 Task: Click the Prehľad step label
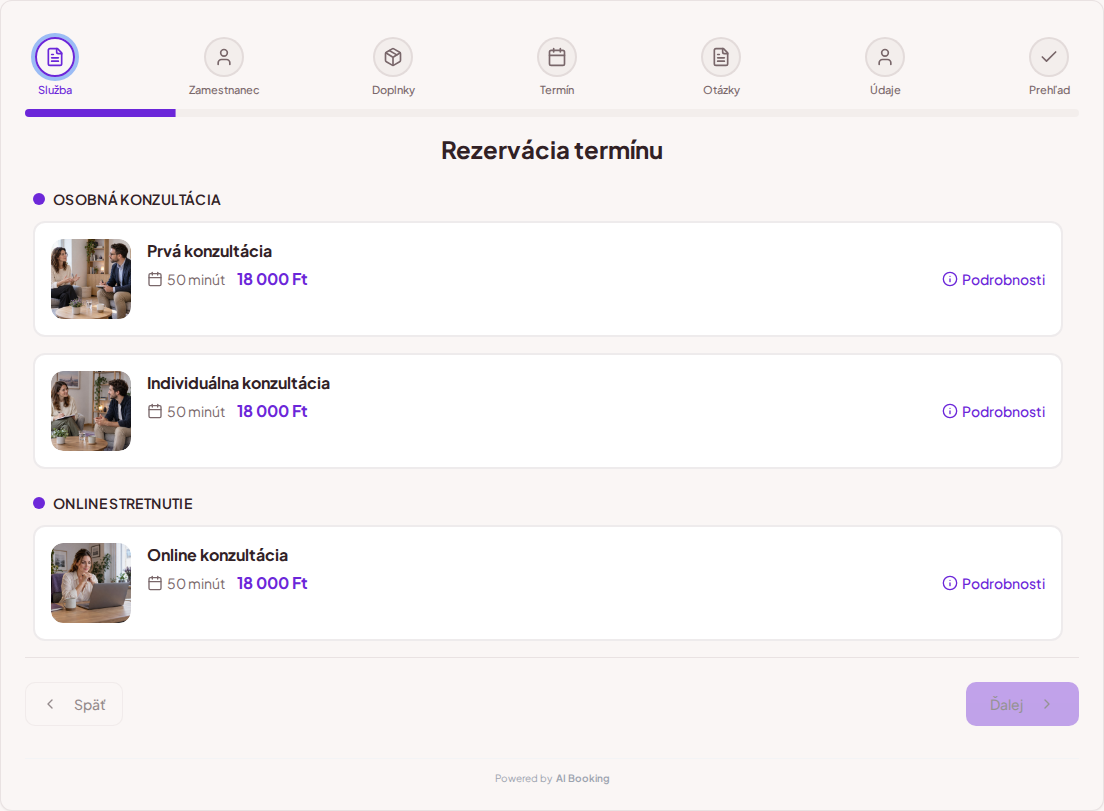click(x=1049, y=90)
